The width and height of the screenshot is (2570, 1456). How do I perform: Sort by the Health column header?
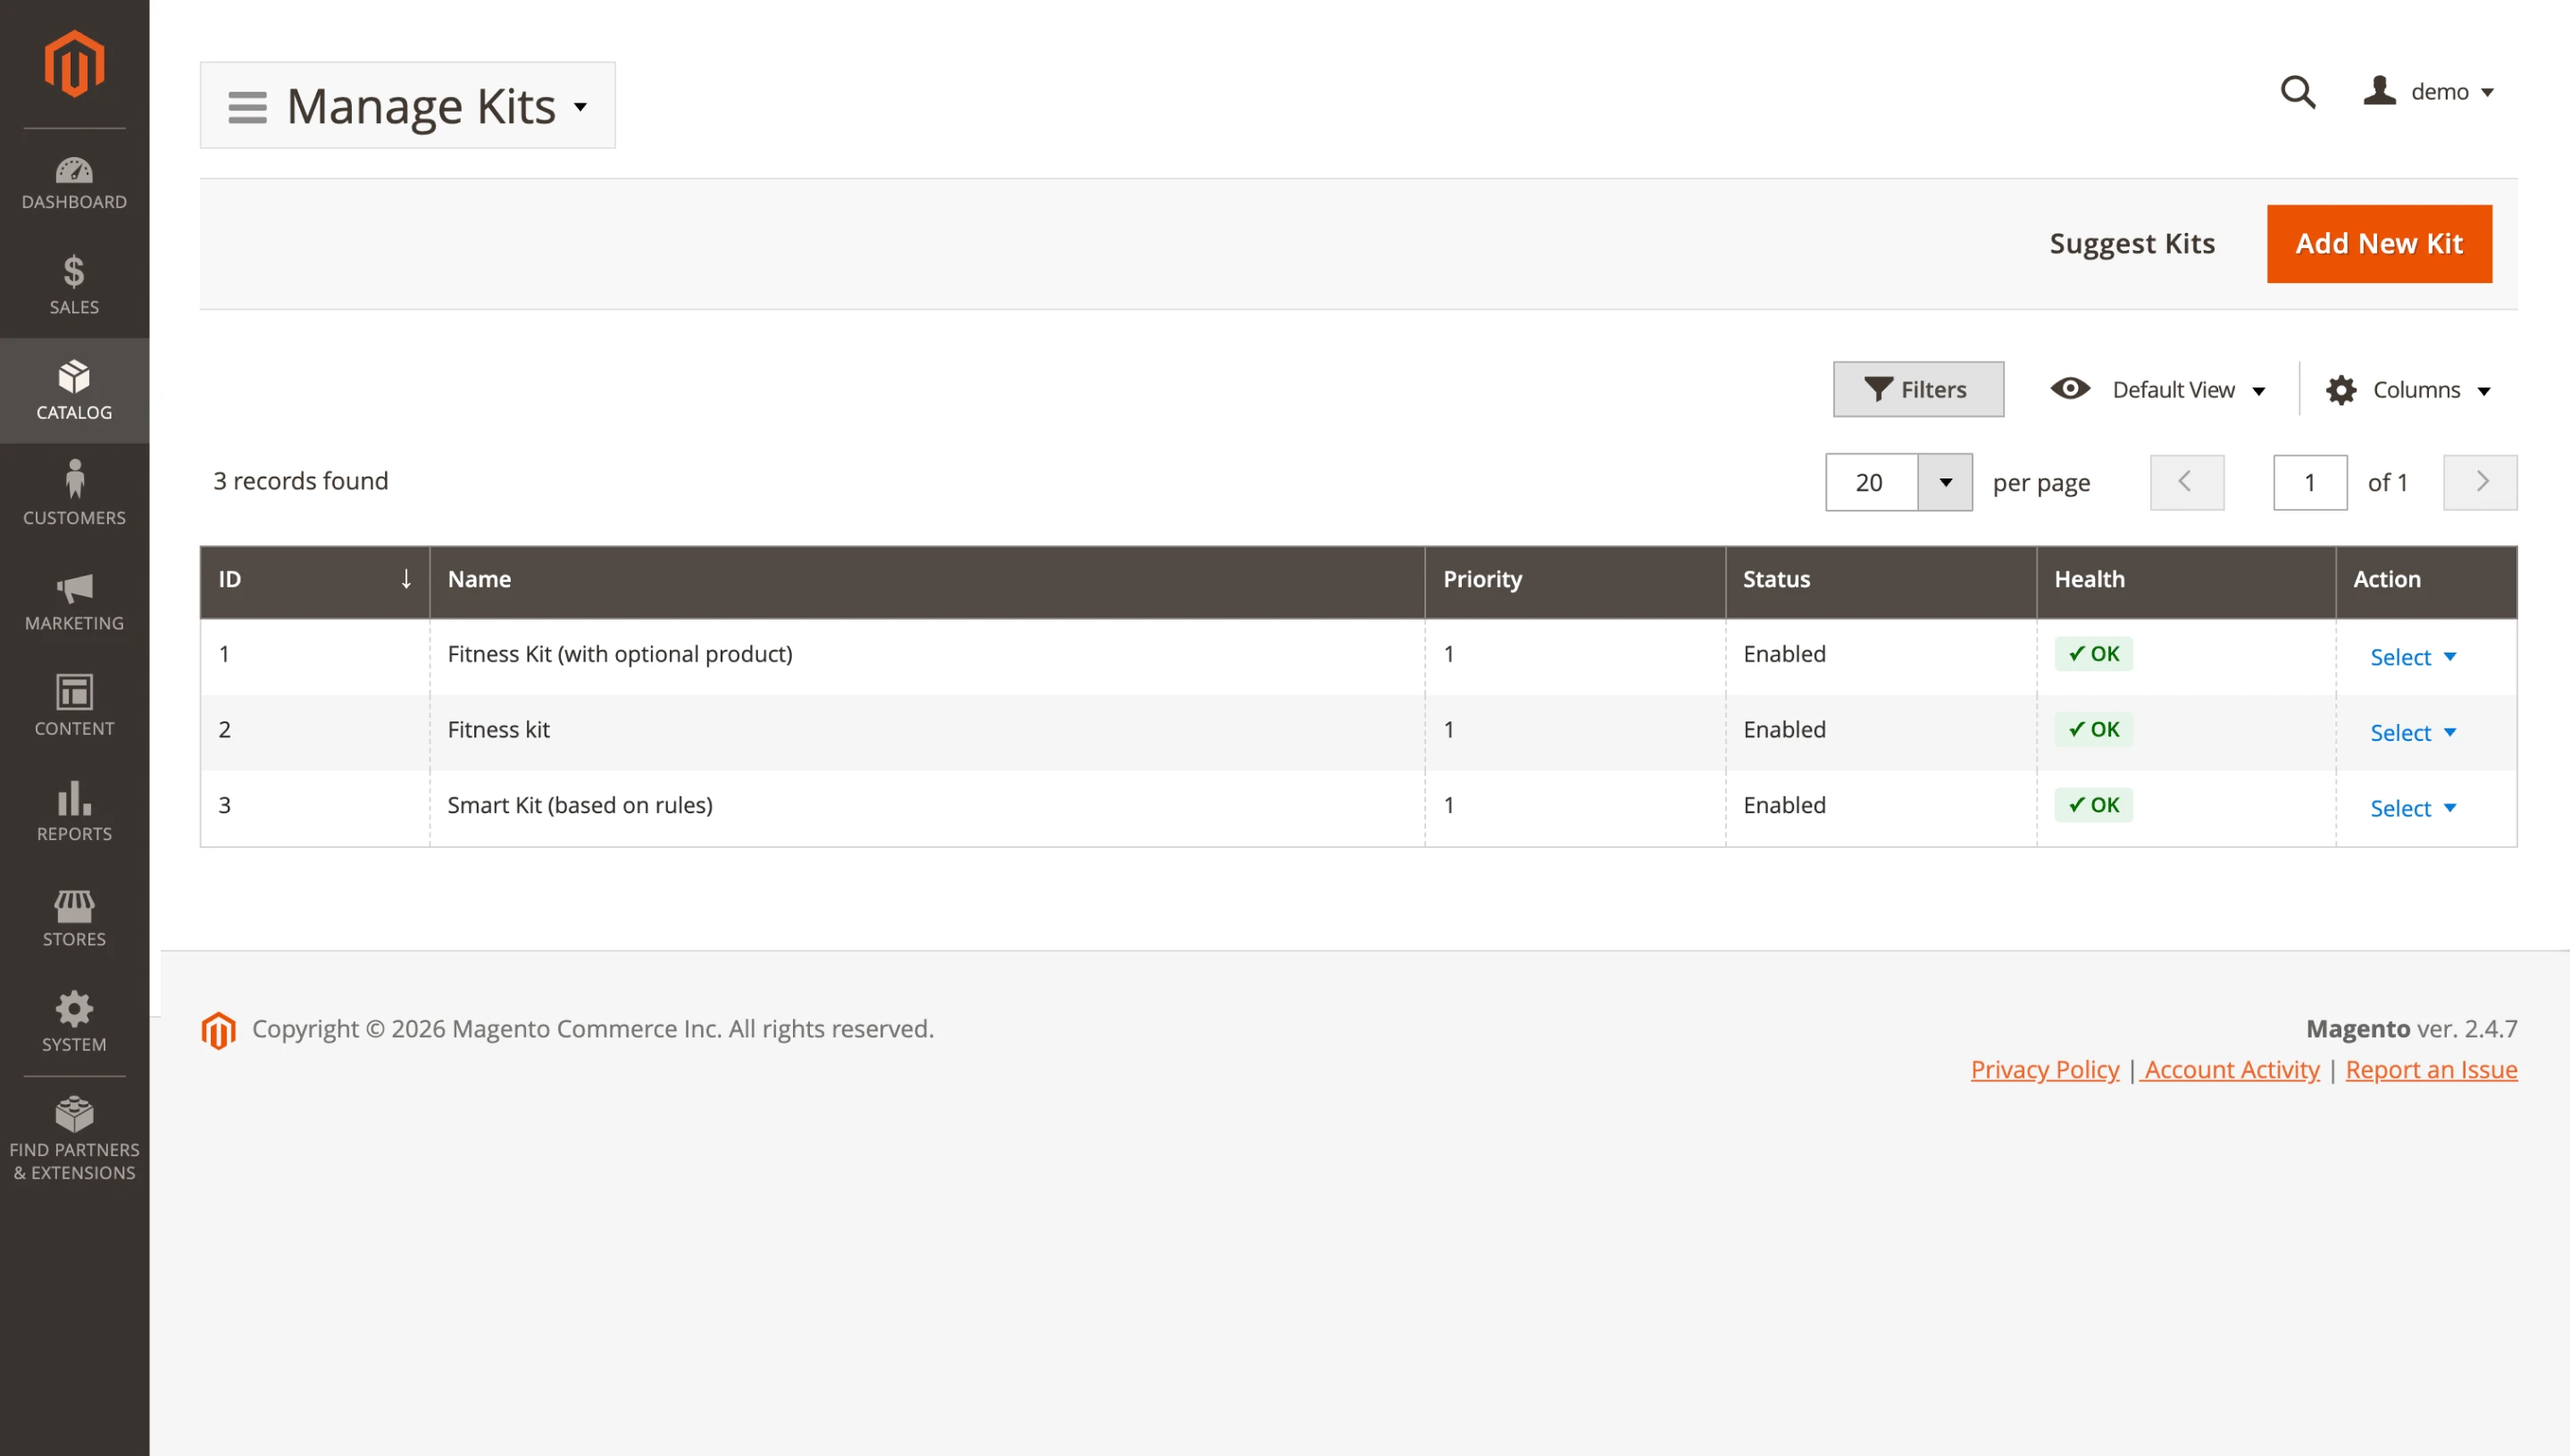click(x=2185, y=581)
